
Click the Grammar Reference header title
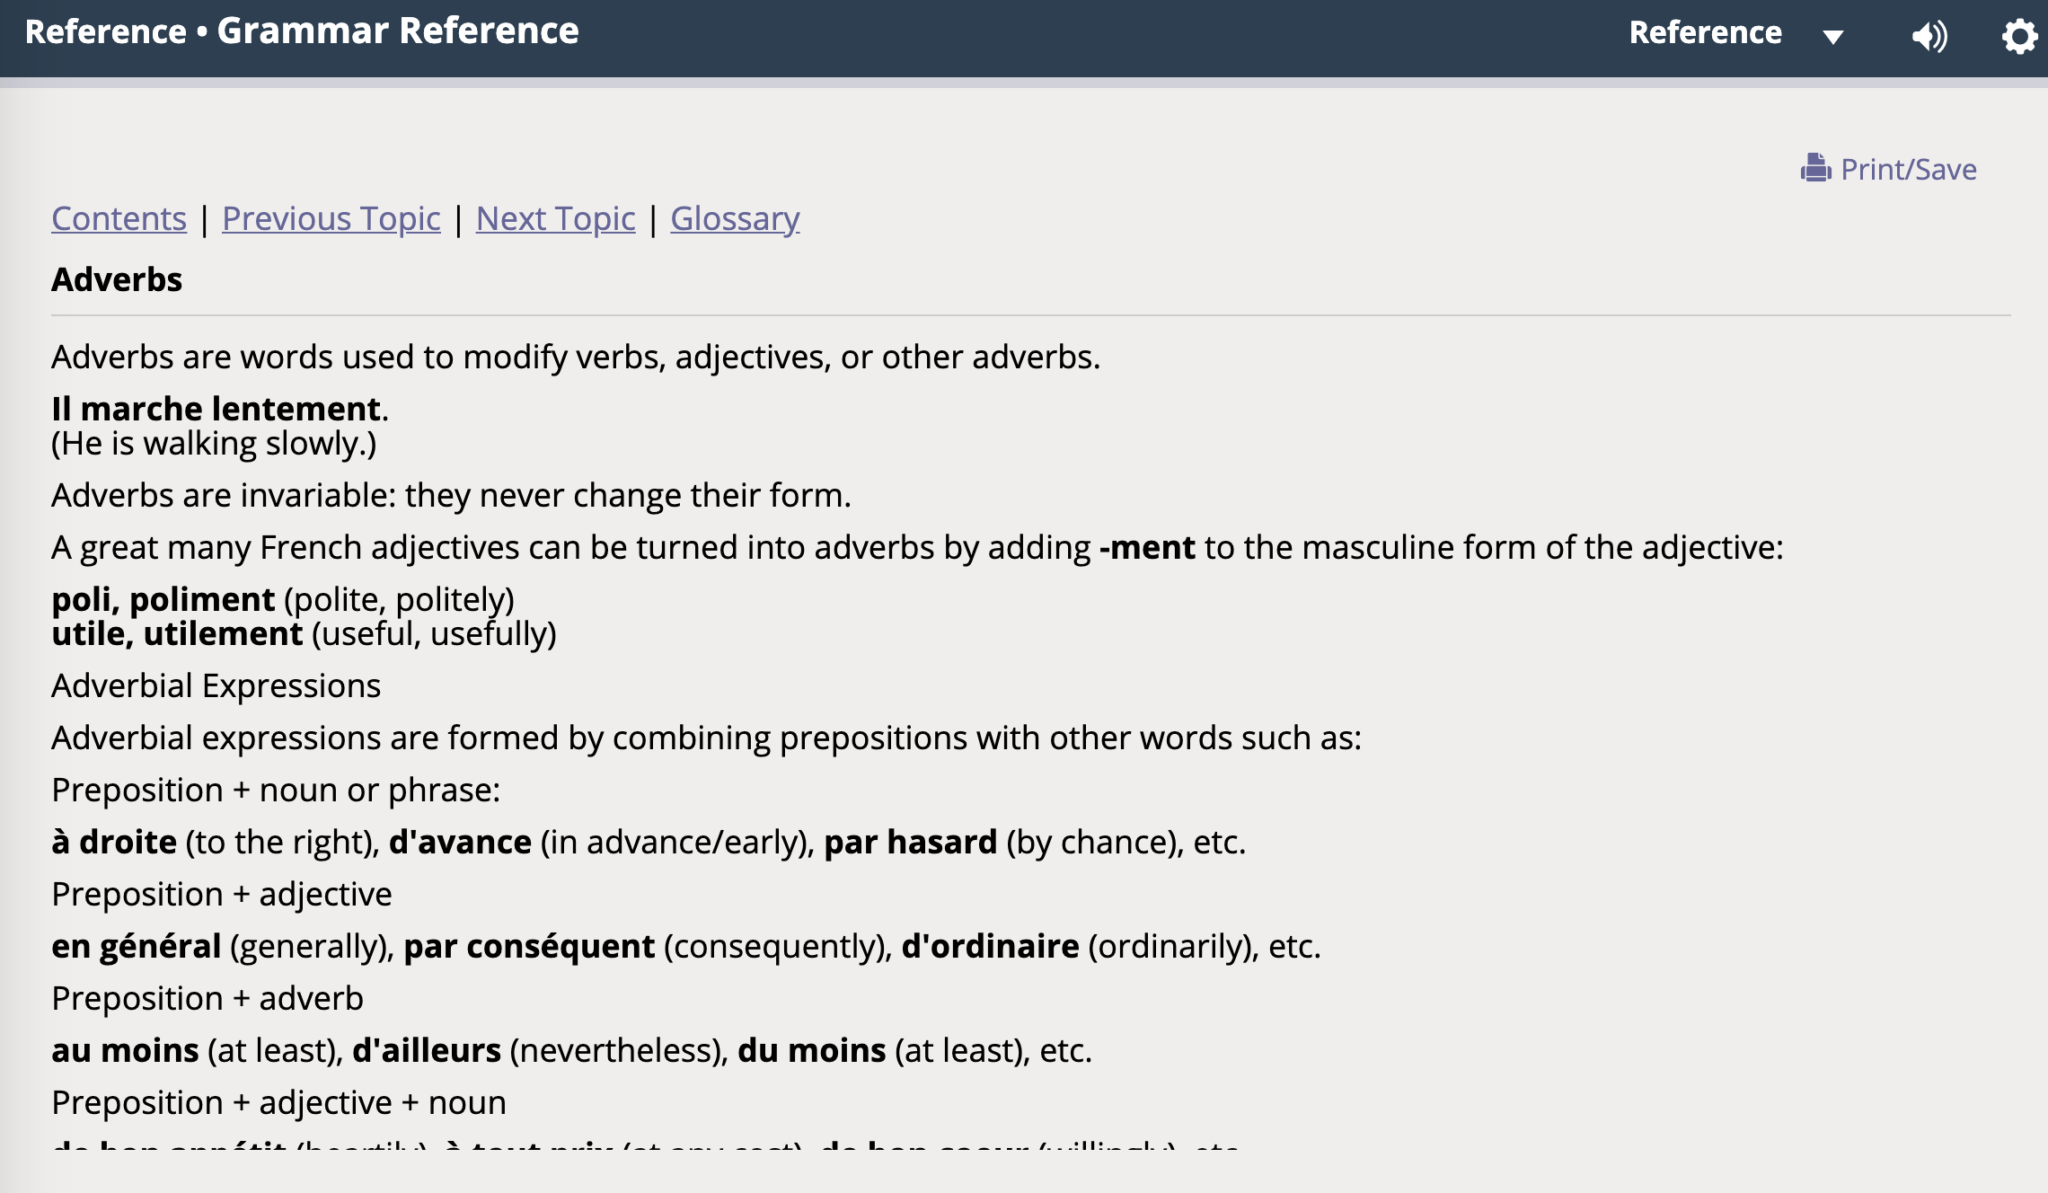point(398,31)
